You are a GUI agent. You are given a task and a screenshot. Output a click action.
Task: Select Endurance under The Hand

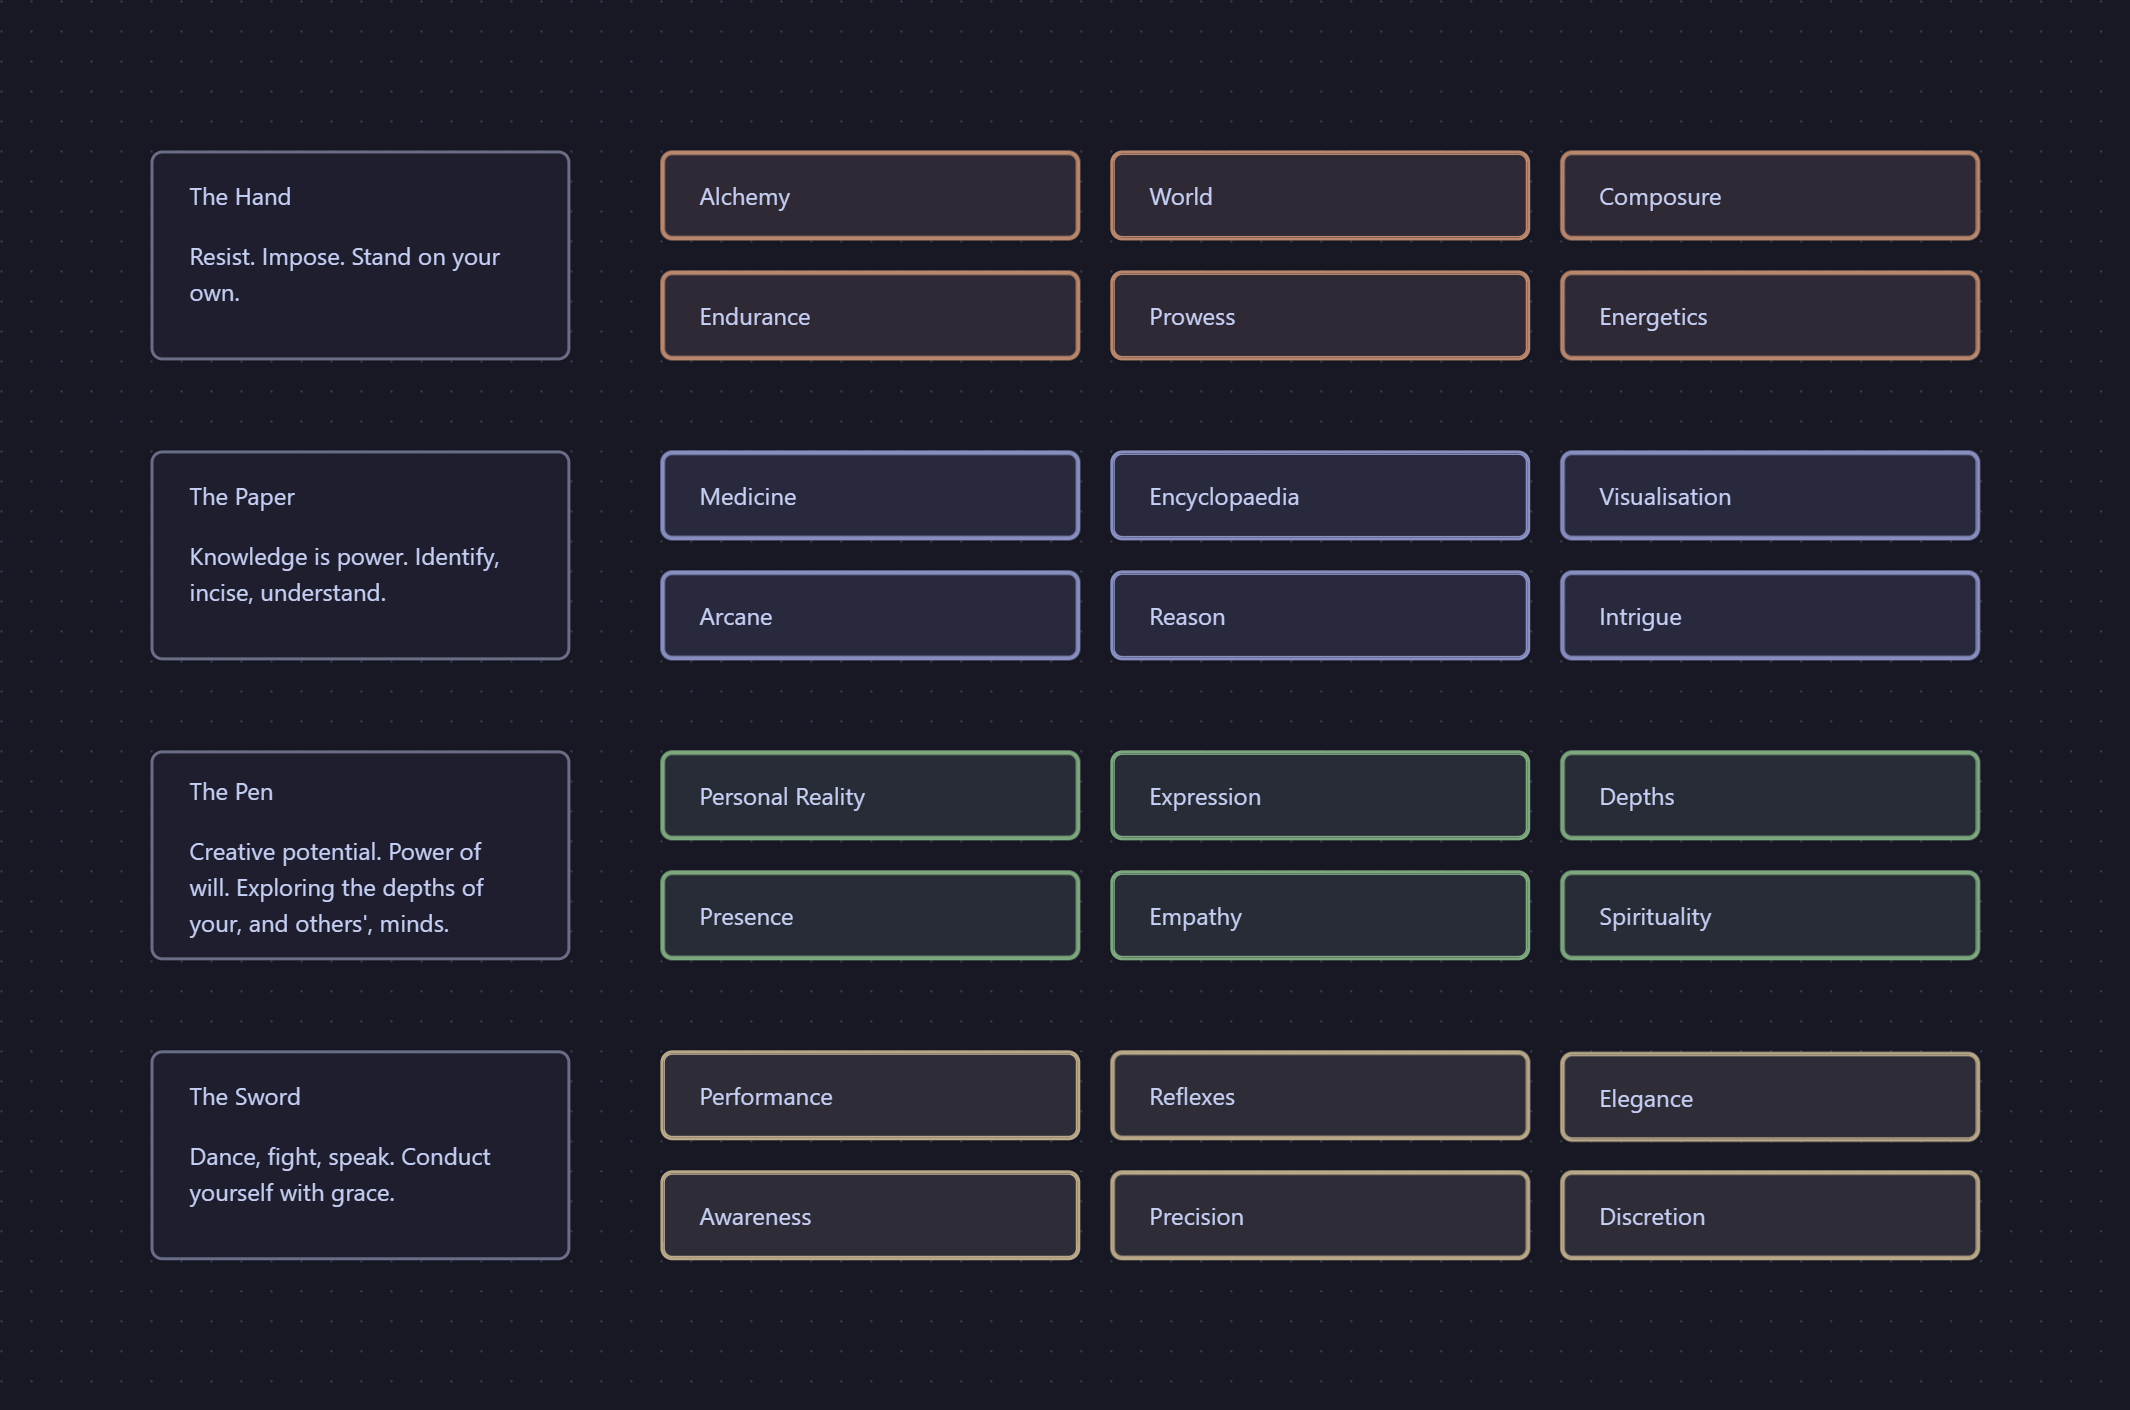click(x=869, y=316)
